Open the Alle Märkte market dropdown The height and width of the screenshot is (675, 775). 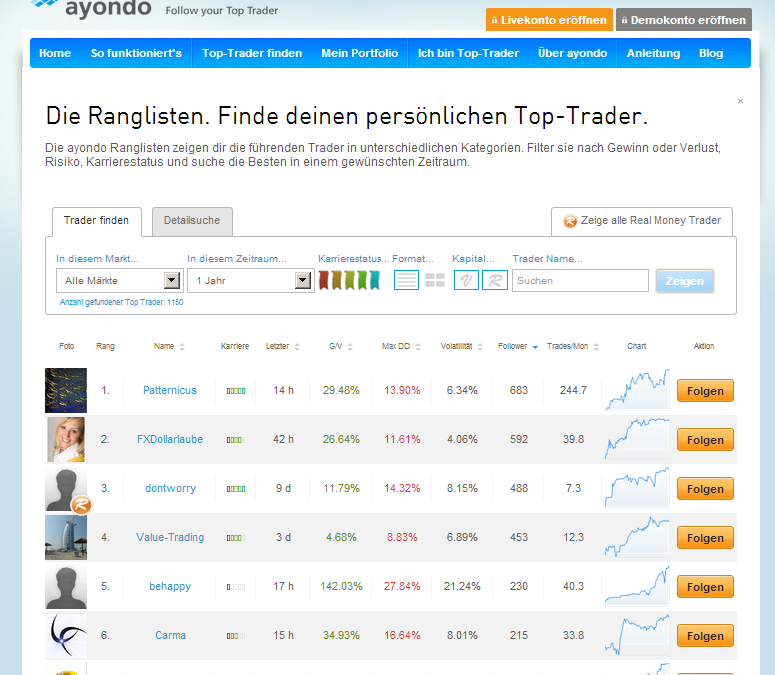(118, 281)
